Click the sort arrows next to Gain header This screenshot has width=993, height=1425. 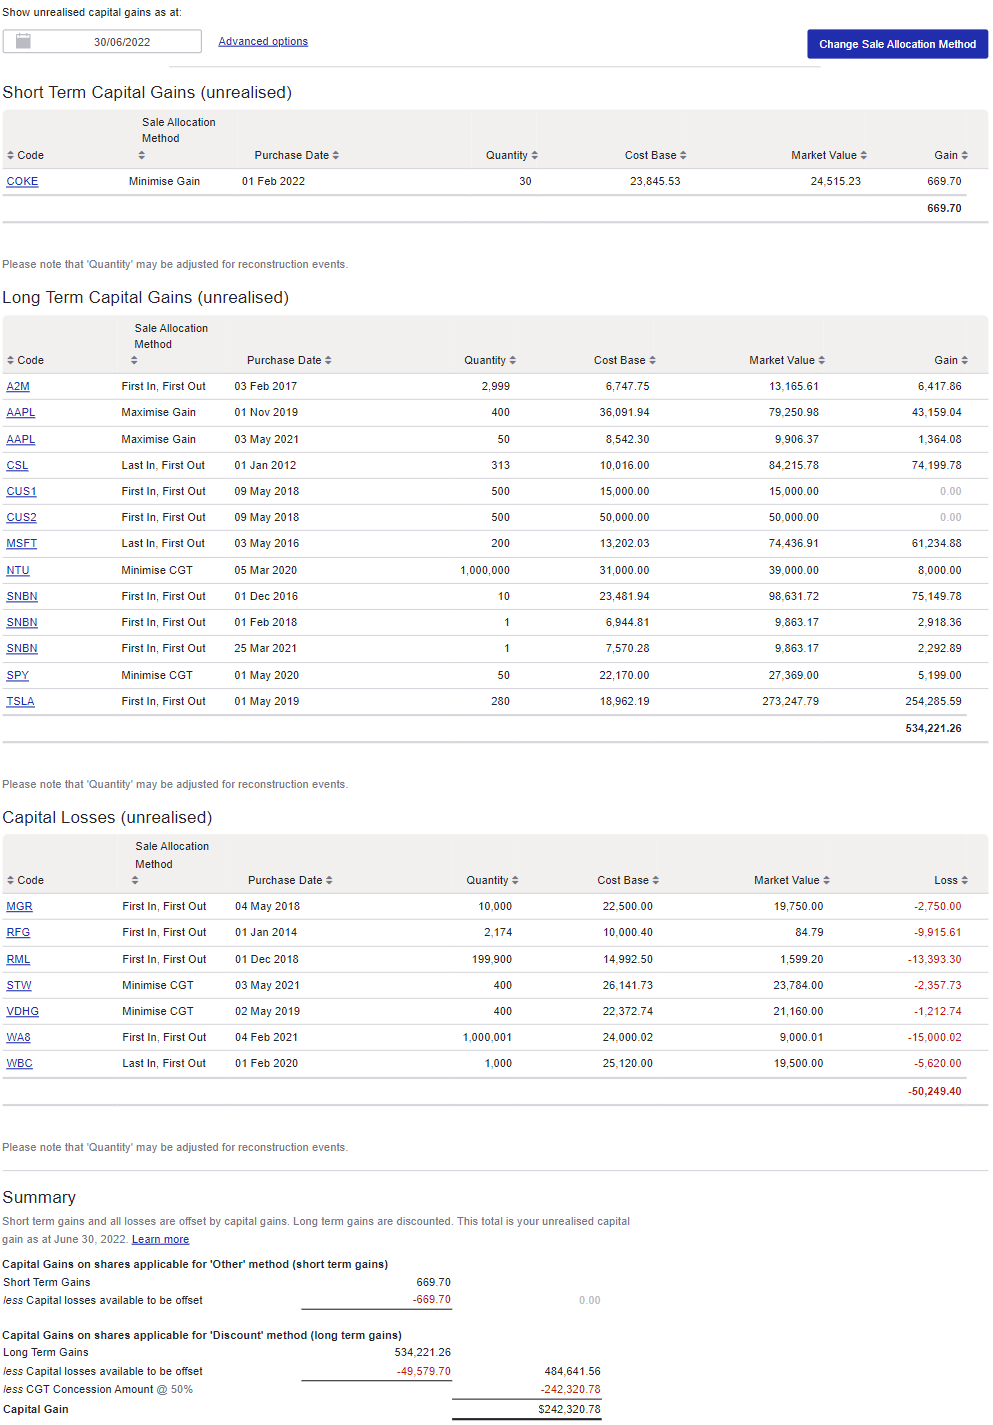963,155
